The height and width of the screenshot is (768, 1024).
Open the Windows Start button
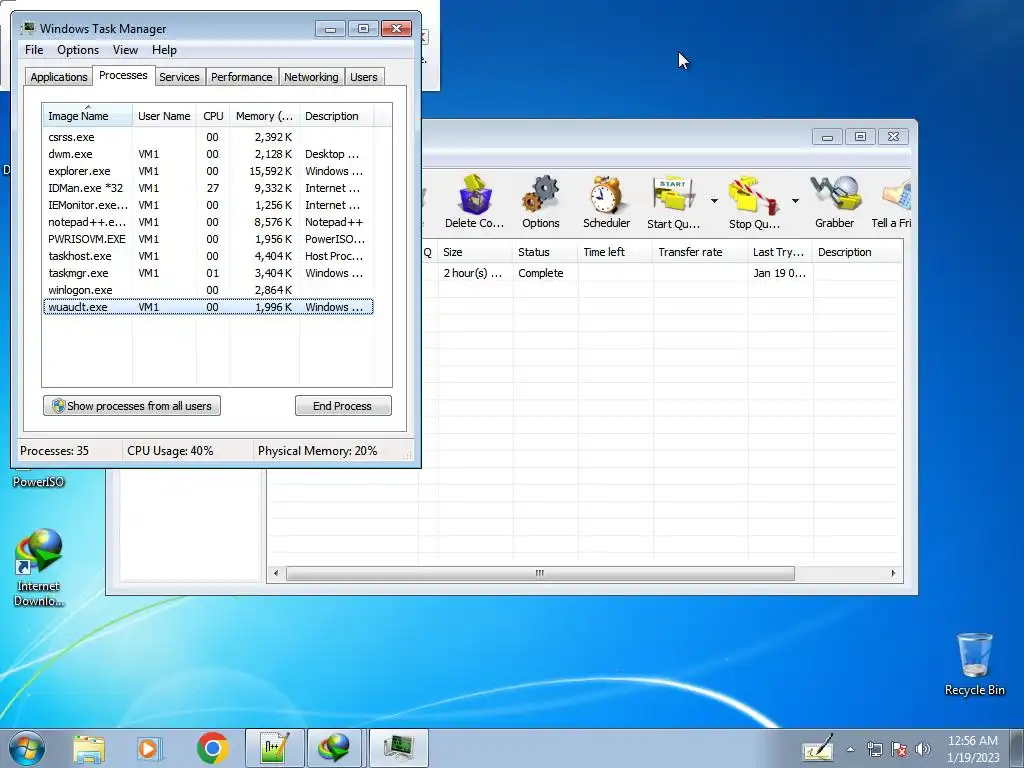[x=27, y=748]
